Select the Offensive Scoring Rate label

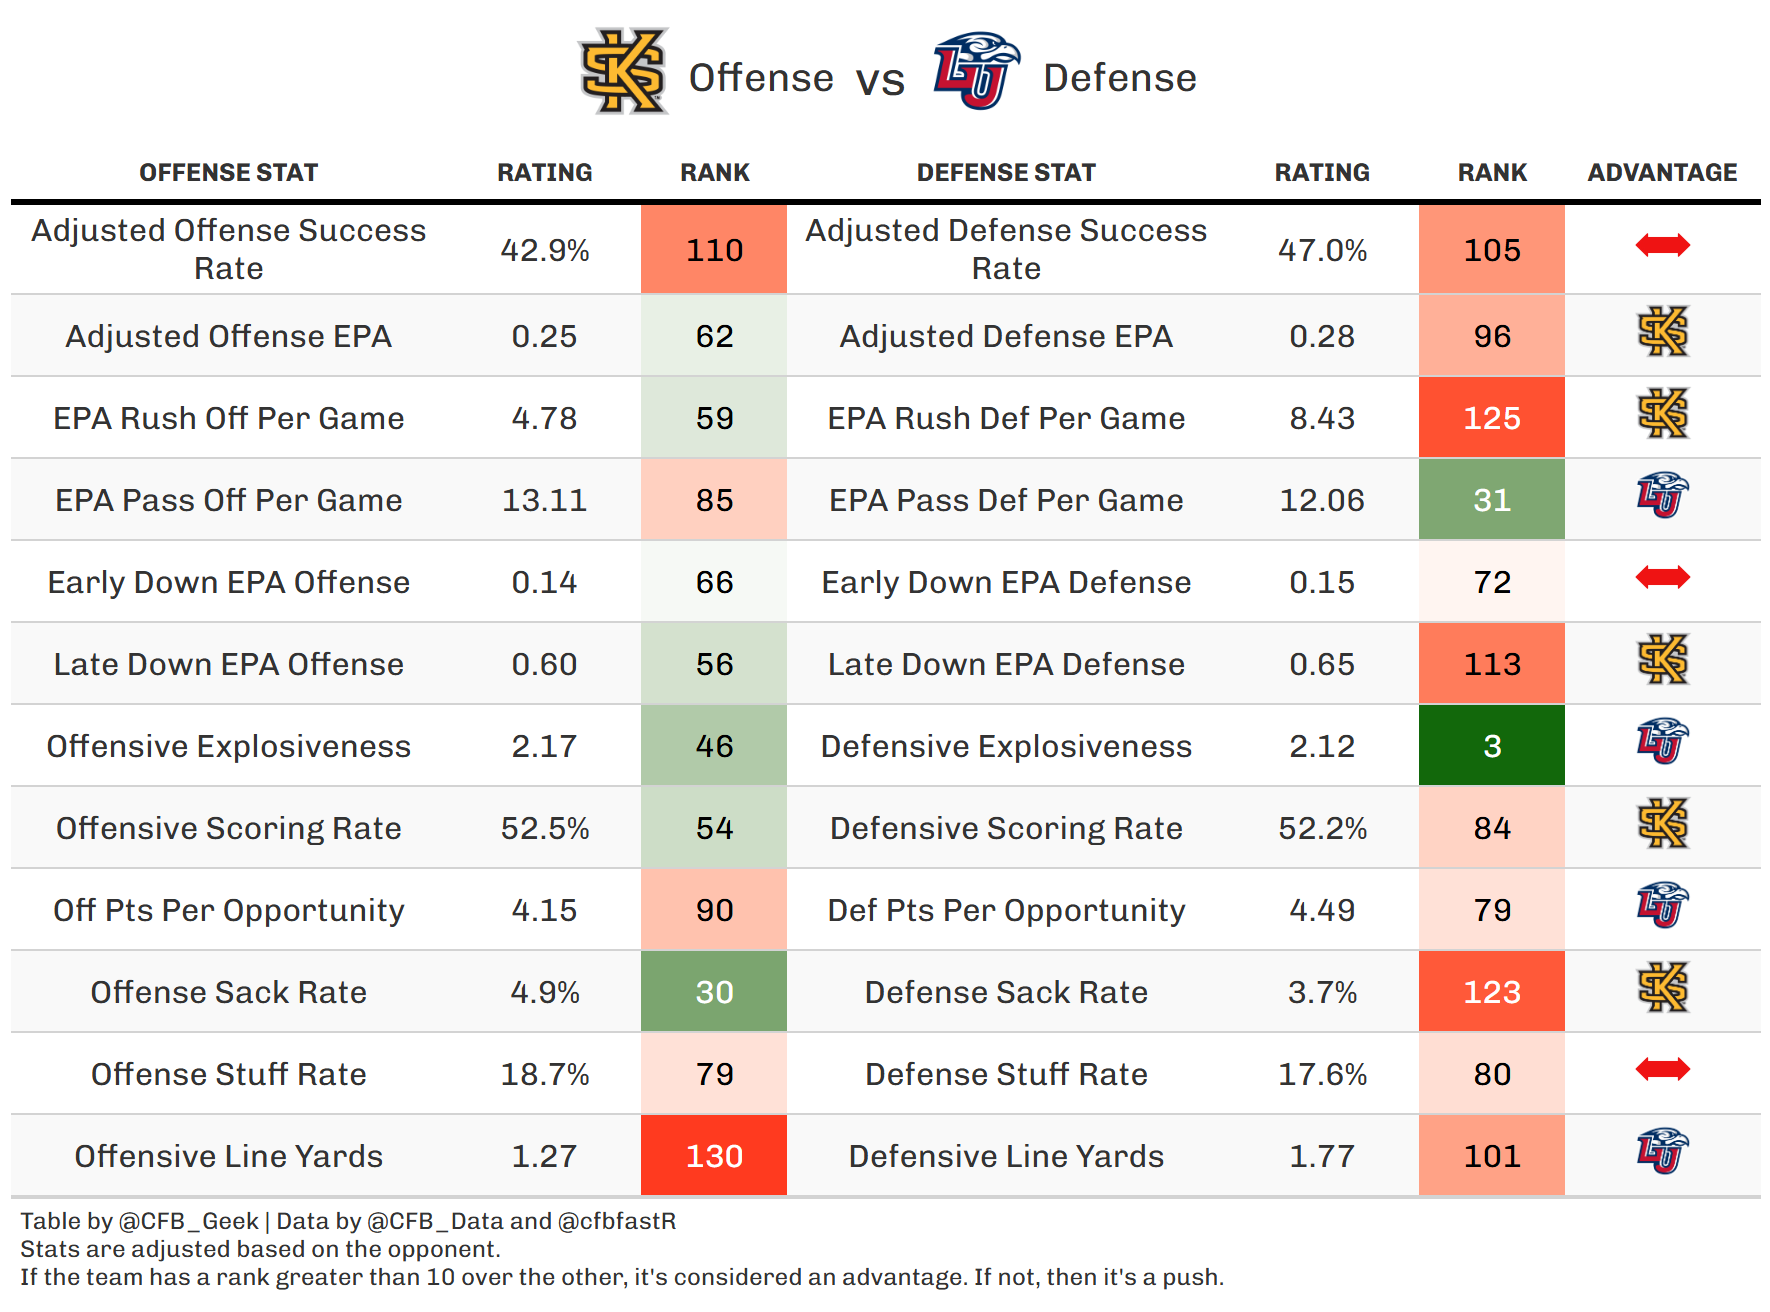[228, 828]
